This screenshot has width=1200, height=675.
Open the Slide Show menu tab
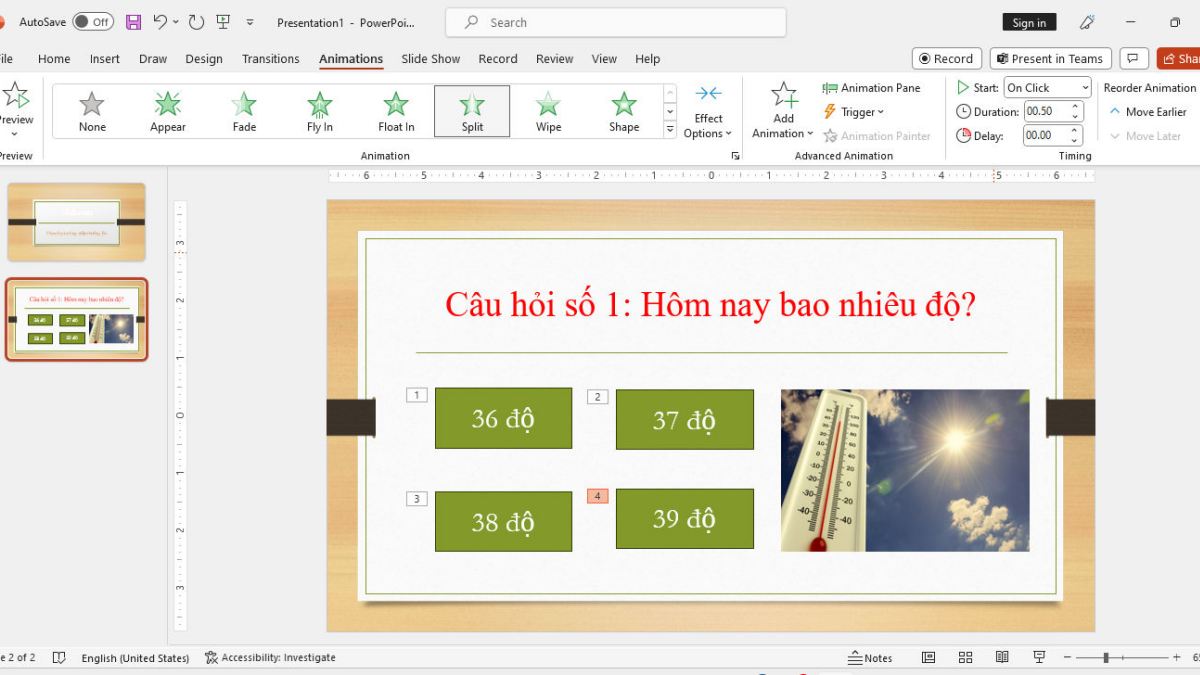coord(430,58)
